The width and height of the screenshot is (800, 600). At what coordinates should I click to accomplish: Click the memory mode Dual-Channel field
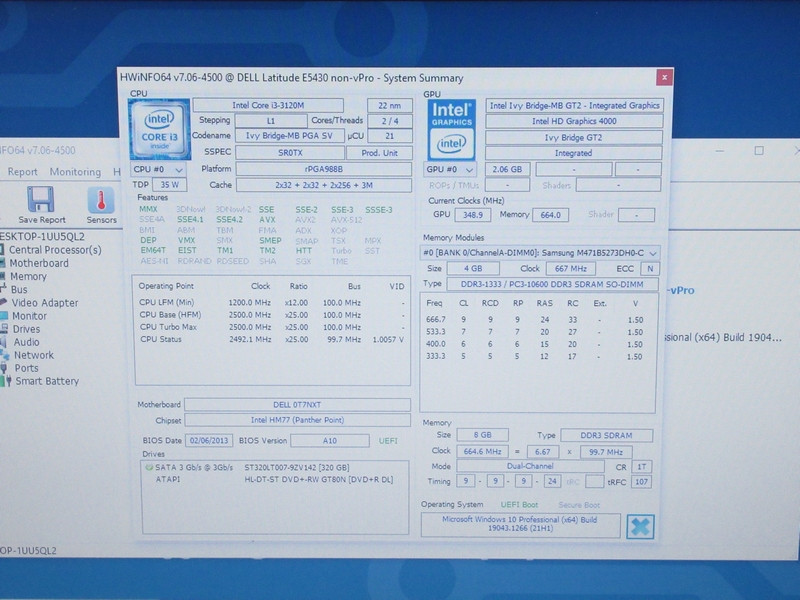coord(530,466)
